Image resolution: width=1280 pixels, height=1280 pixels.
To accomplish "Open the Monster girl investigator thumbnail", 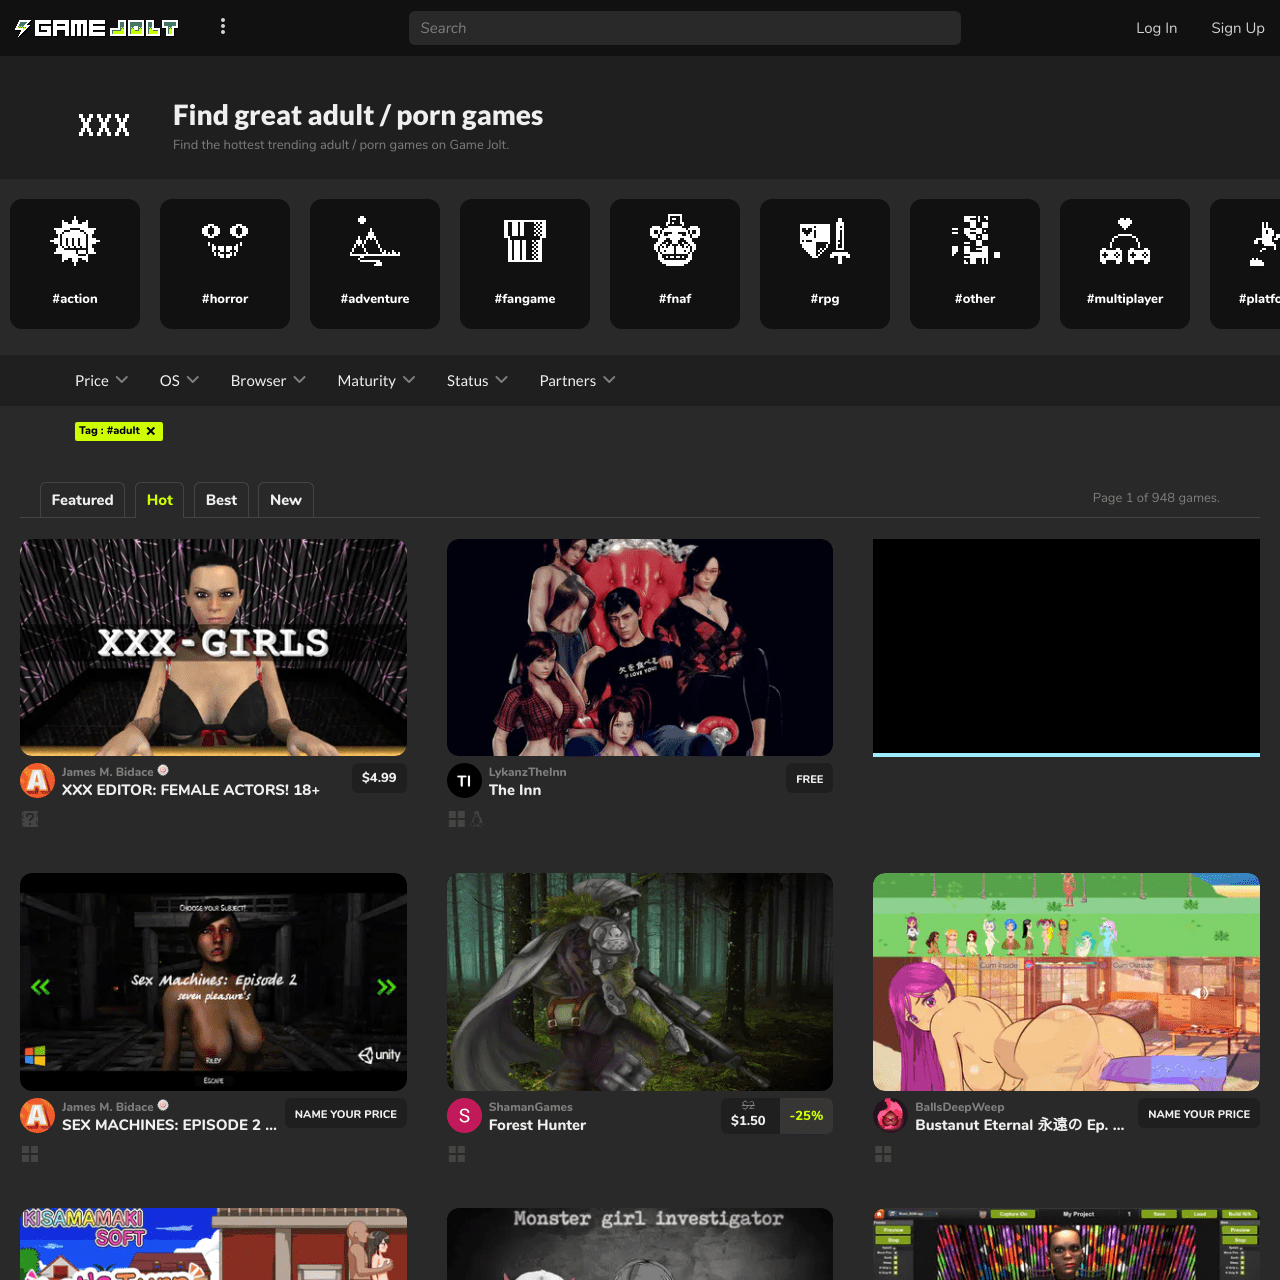I will [640, 1244].
